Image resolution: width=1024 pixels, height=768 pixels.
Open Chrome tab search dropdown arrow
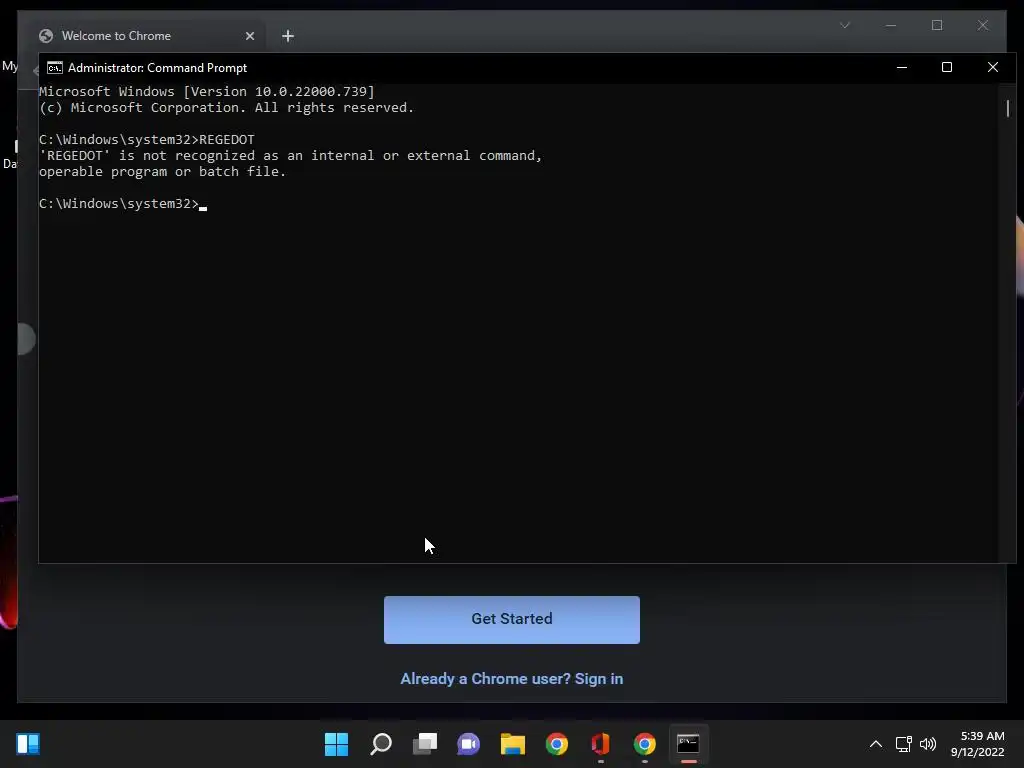pos(845,25)
